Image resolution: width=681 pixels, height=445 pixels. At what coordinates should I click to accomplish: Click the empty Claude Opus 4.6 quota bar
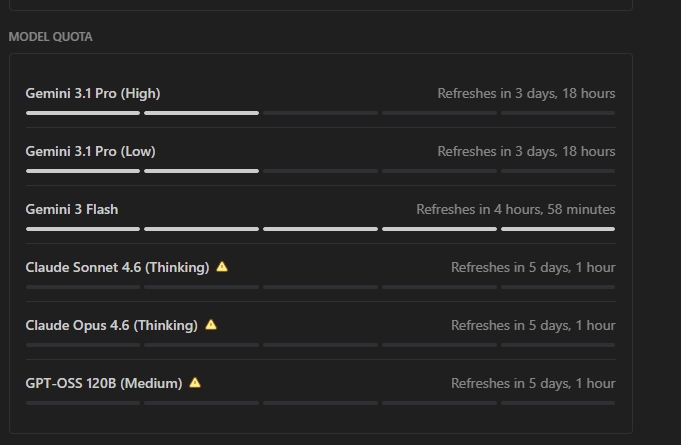click(x=320, y=345)
